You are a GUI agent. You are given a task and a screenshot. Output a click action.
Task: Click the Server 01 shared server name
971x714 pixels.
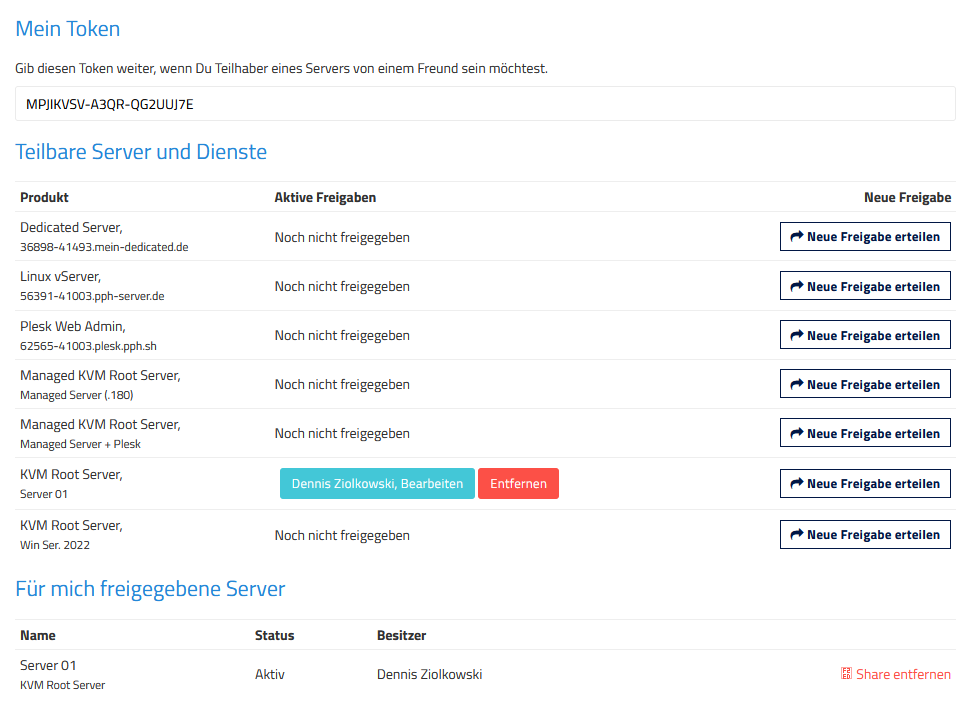pyautogui.click(x=48, y=666)
